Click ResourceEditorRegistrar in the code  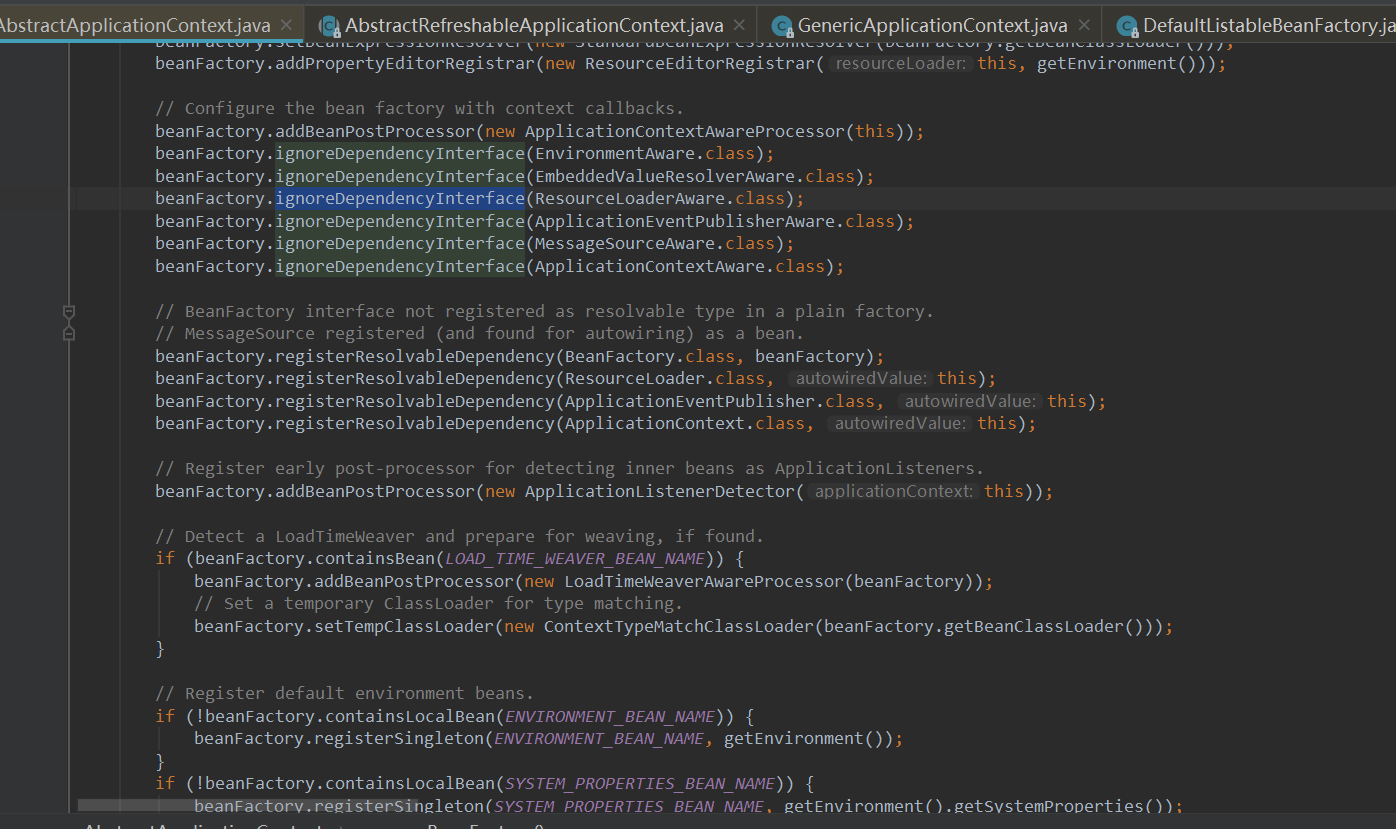(700, 63)
